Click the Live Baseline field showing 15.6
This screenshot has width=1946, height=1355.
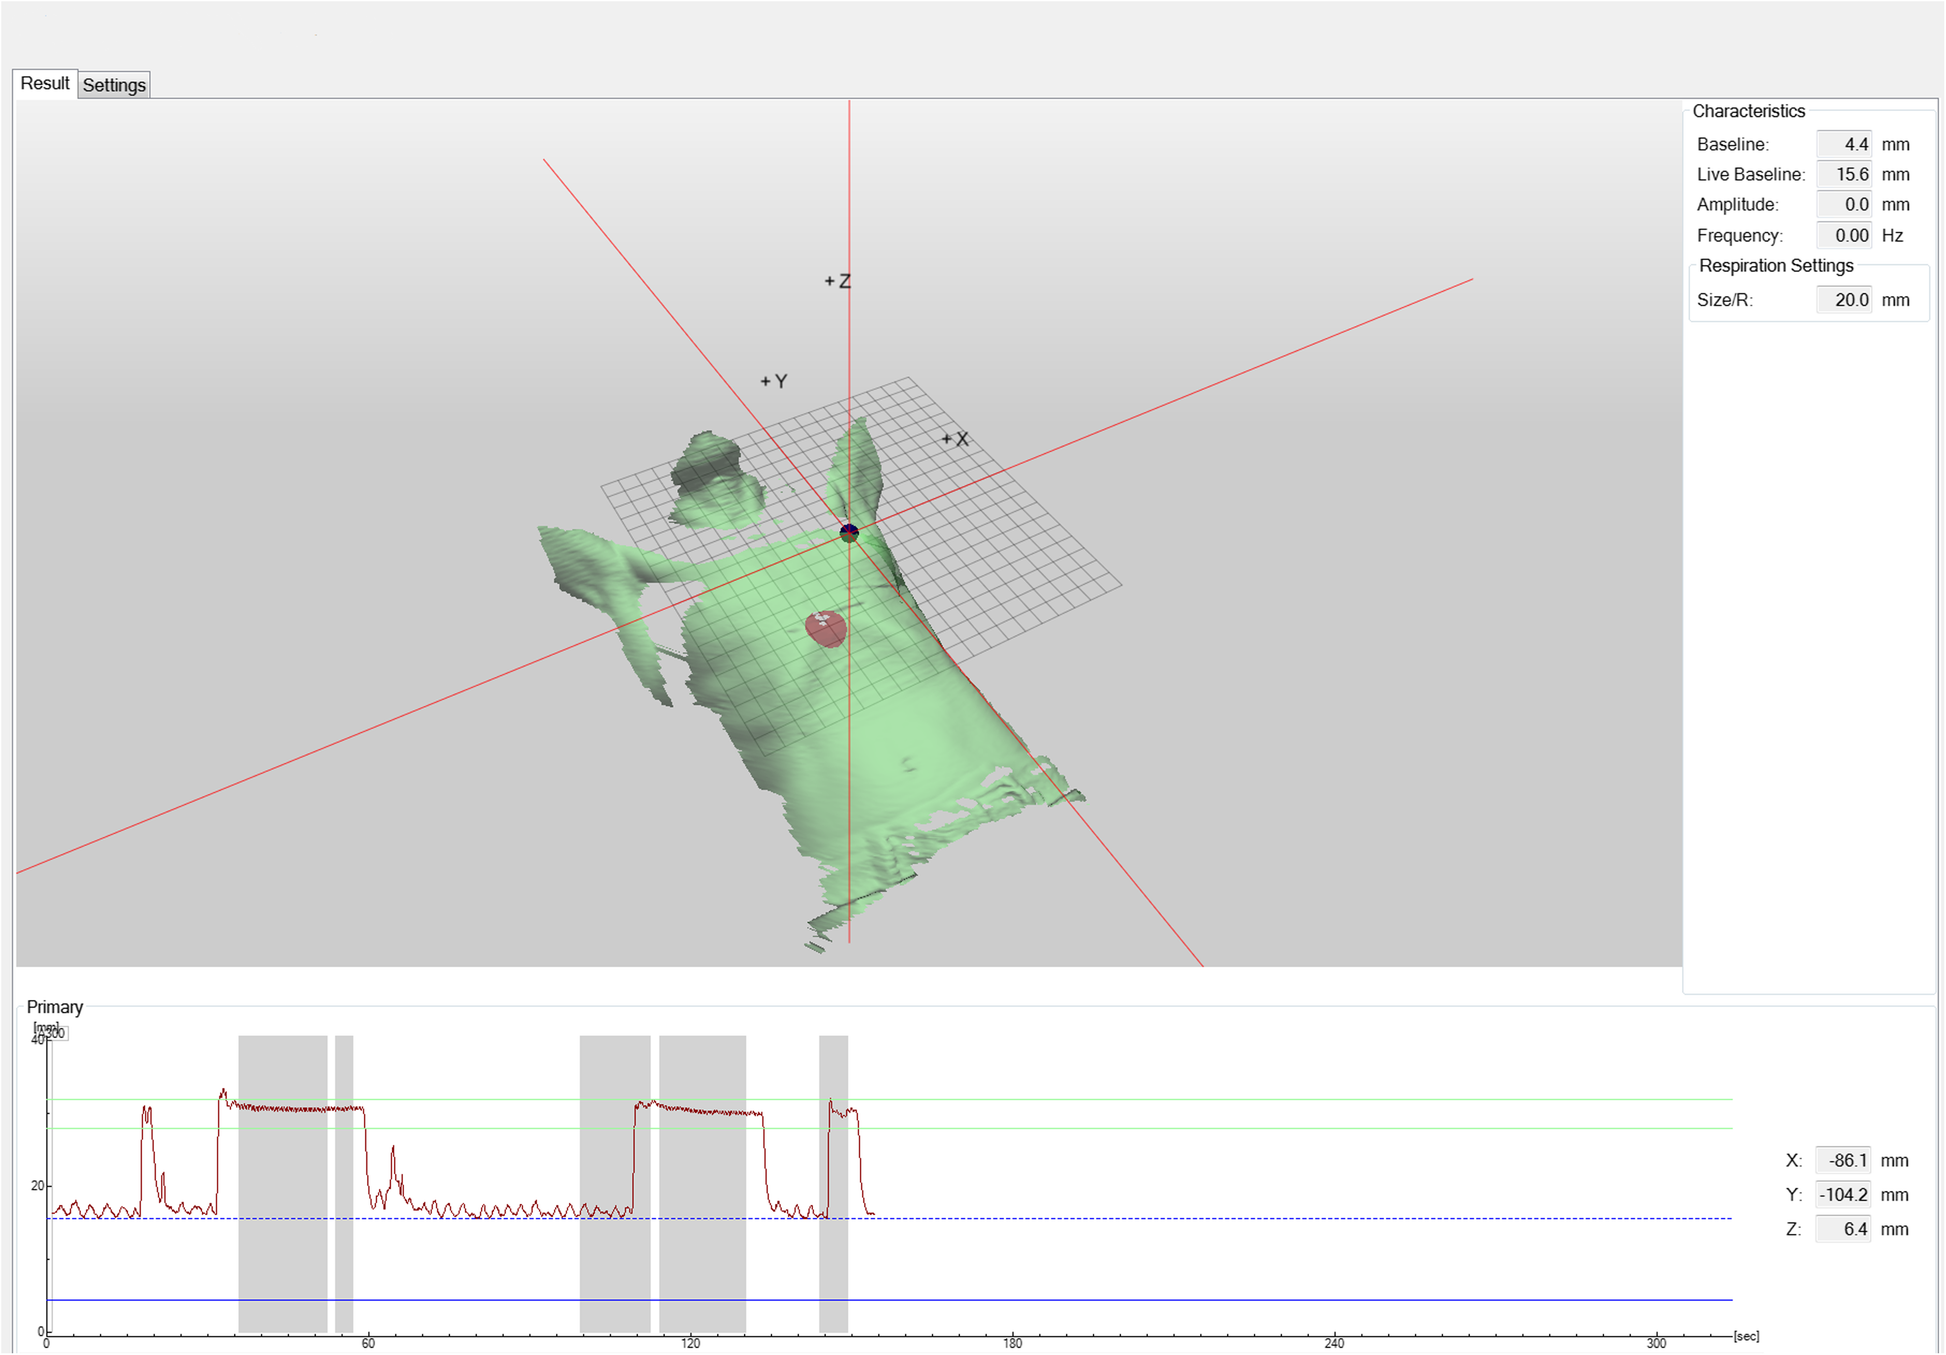click(1845, 174)
